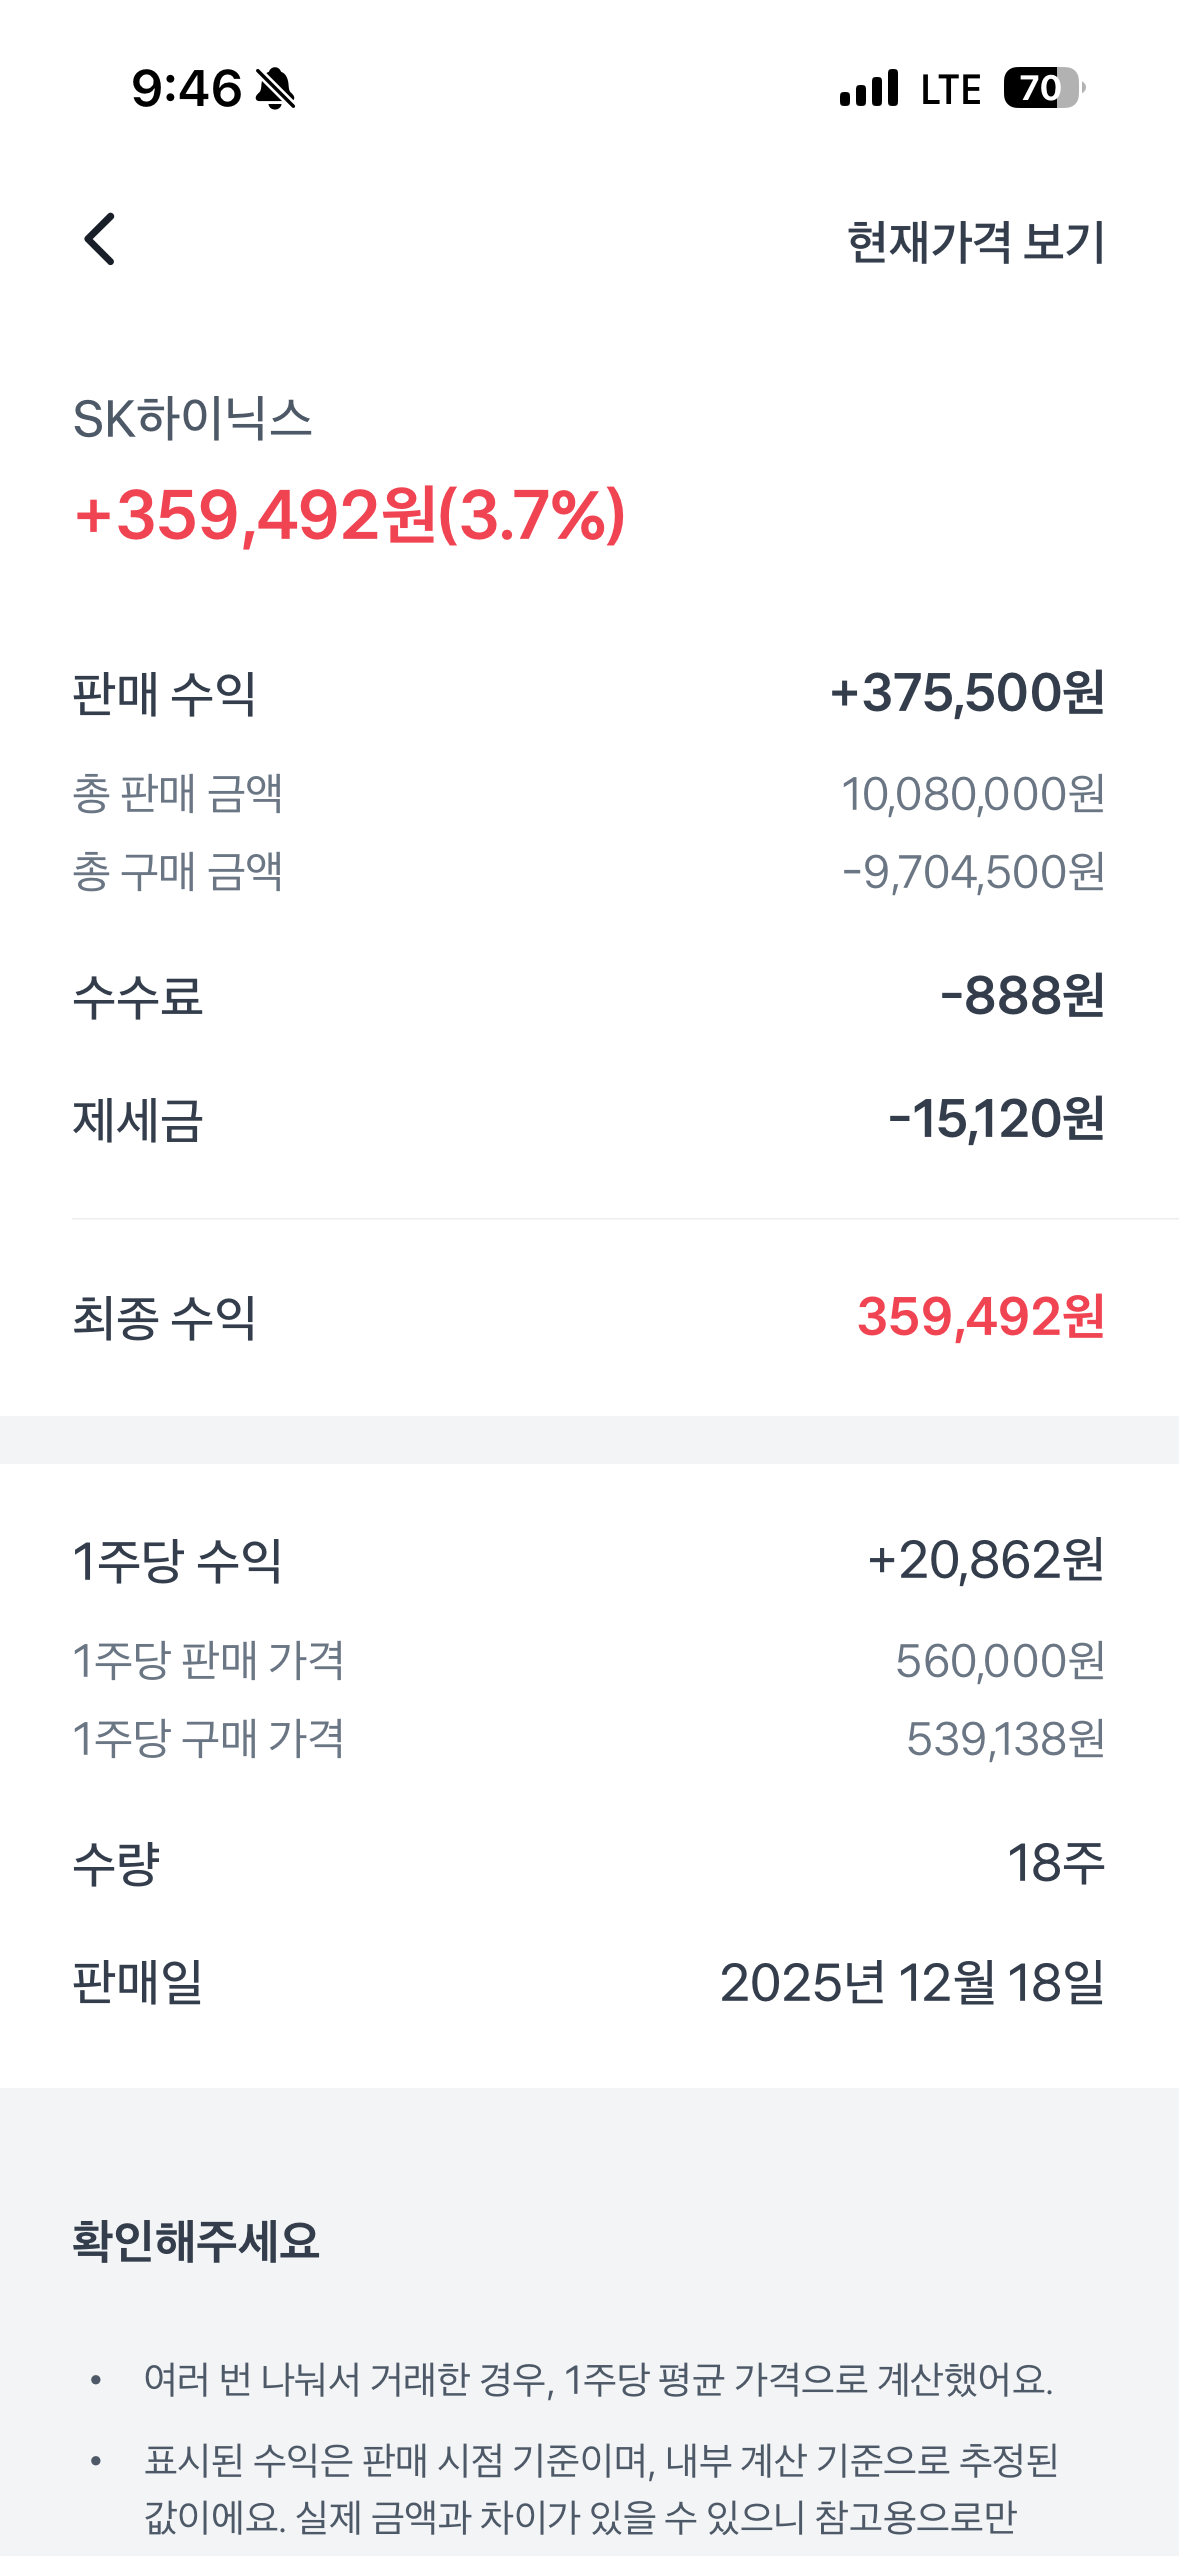Tap the 판매 수익 row
Image resolution: width=1179 pixels, height=2556 pixels.
pyautogui.click(x=588, y=693)
